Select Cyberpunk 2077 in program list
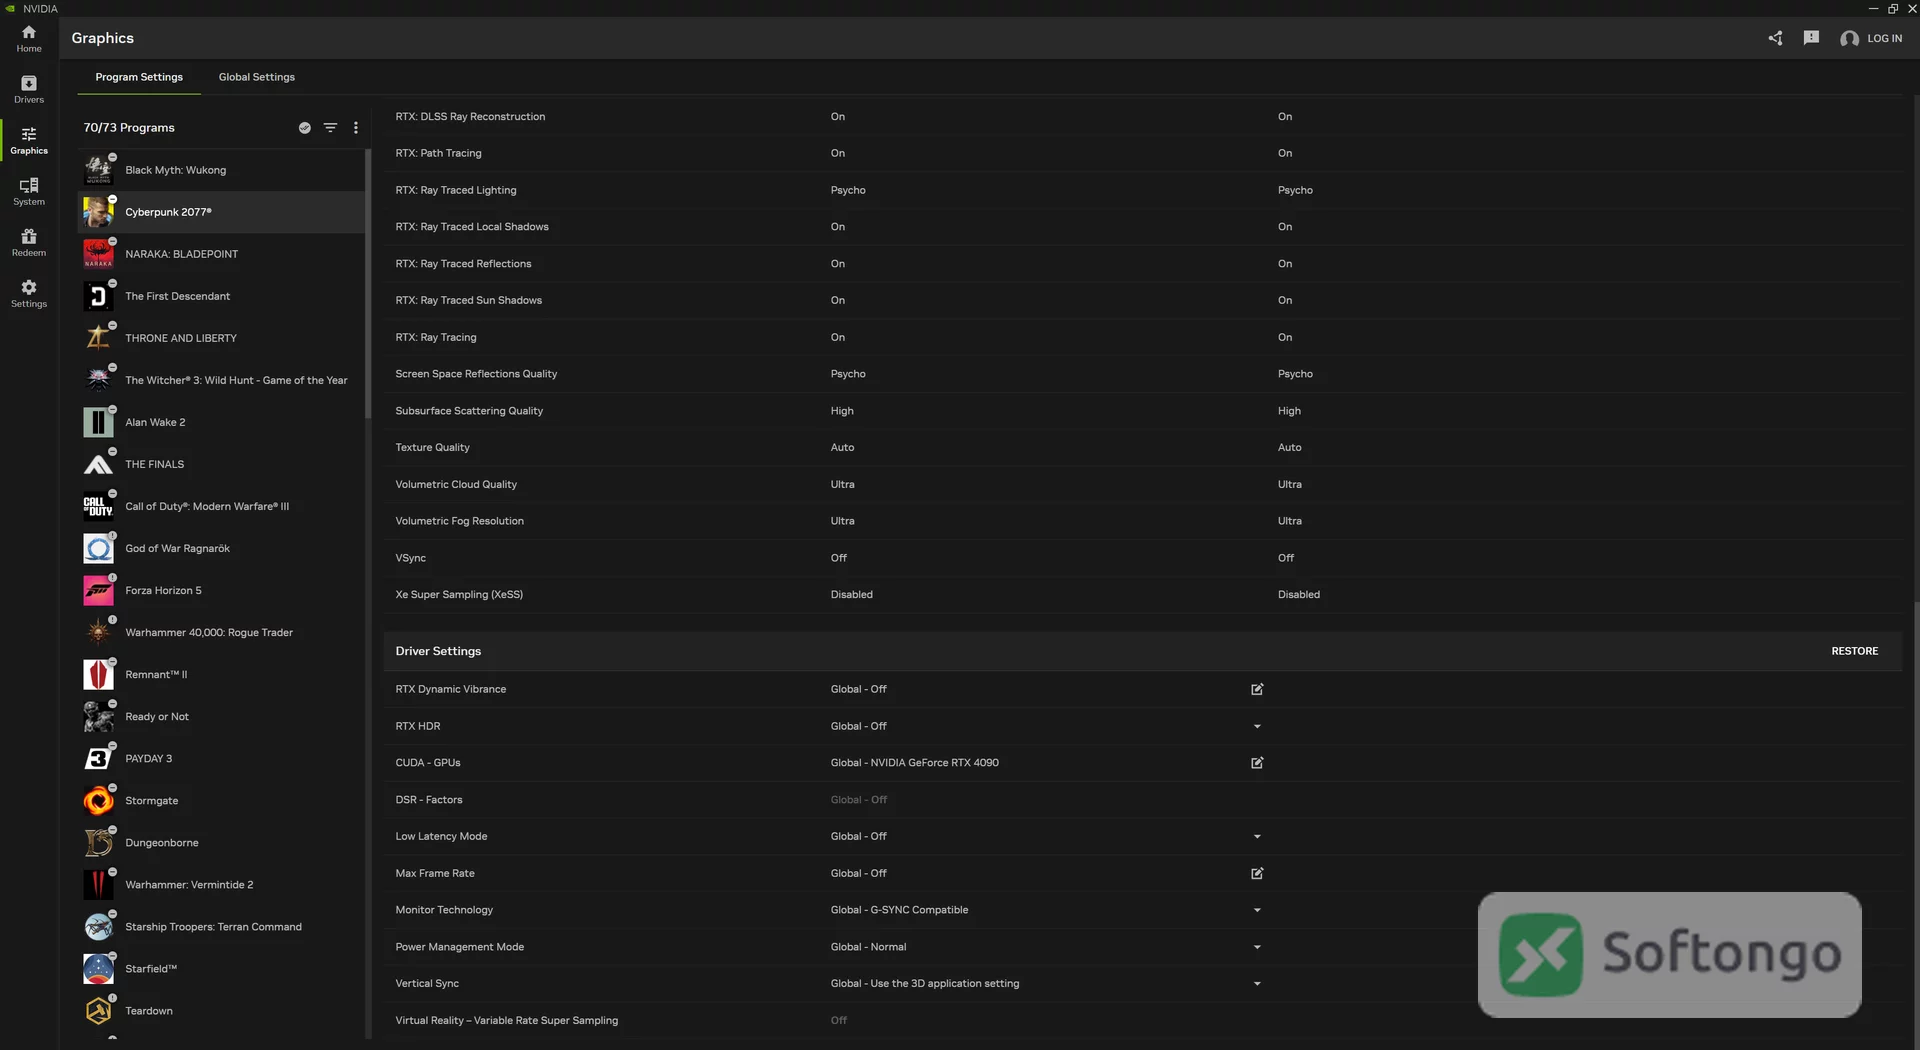The image size is (1920, 1050). (x=221, y=212)
